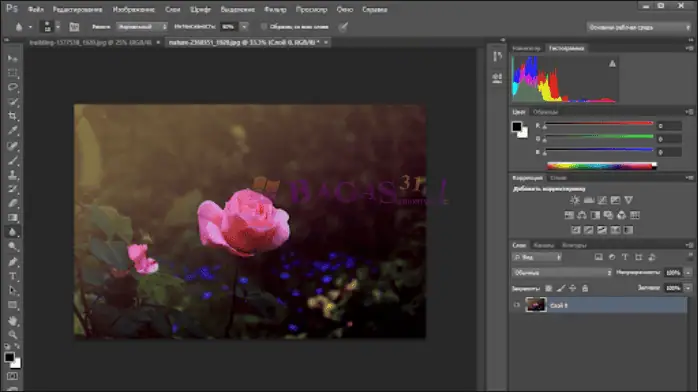
Task: Select the Eyedropper tool
Action: click(12, 131)
